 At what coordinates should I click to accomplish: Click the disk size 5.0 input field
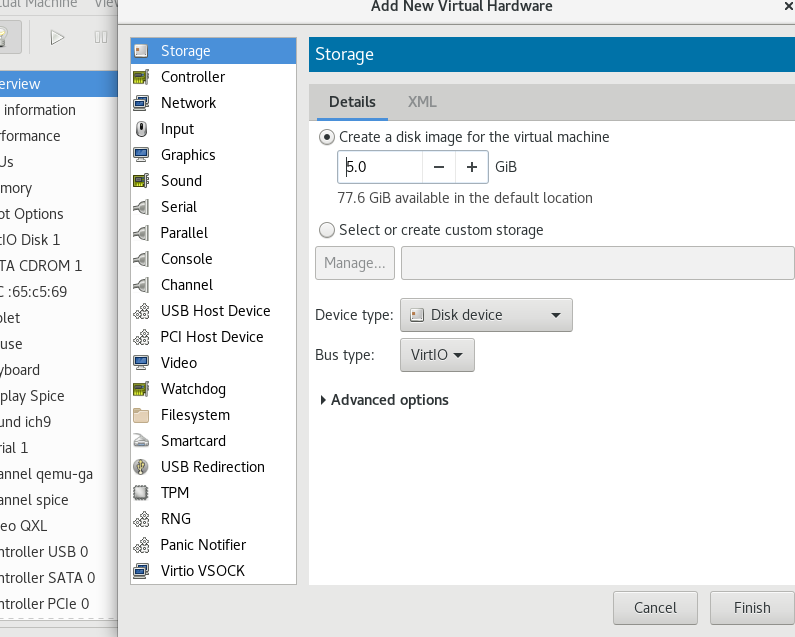tap(380, 167)
